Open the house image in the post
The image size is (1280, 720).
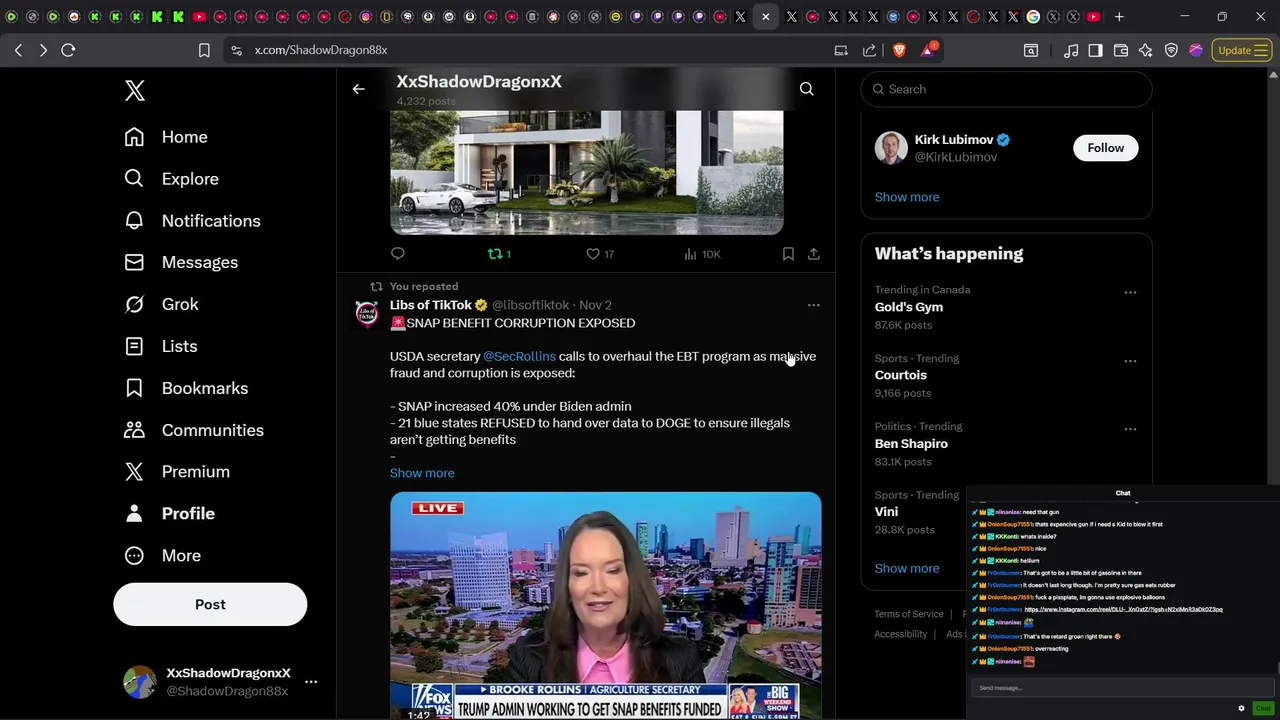pos(586,172)
